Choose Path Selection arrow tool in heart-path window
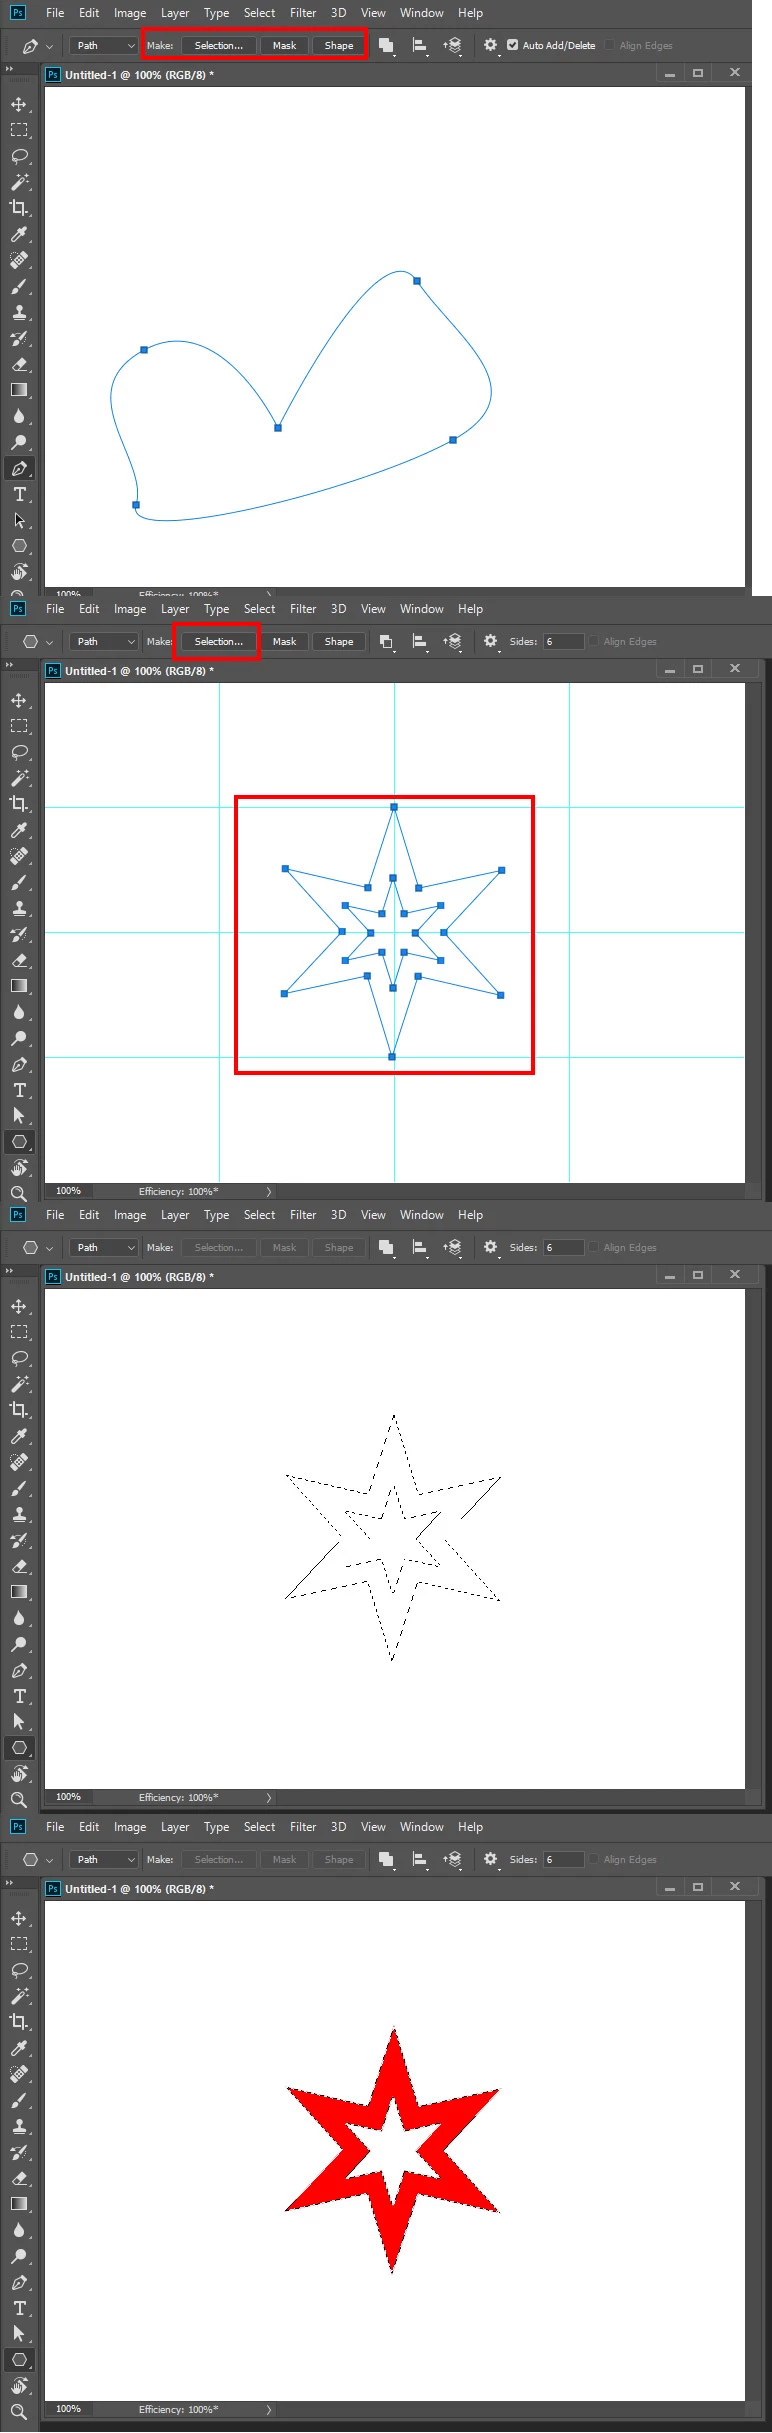Screen dimensions: 772x2433 pyautogui.click(x=19, y=520)
